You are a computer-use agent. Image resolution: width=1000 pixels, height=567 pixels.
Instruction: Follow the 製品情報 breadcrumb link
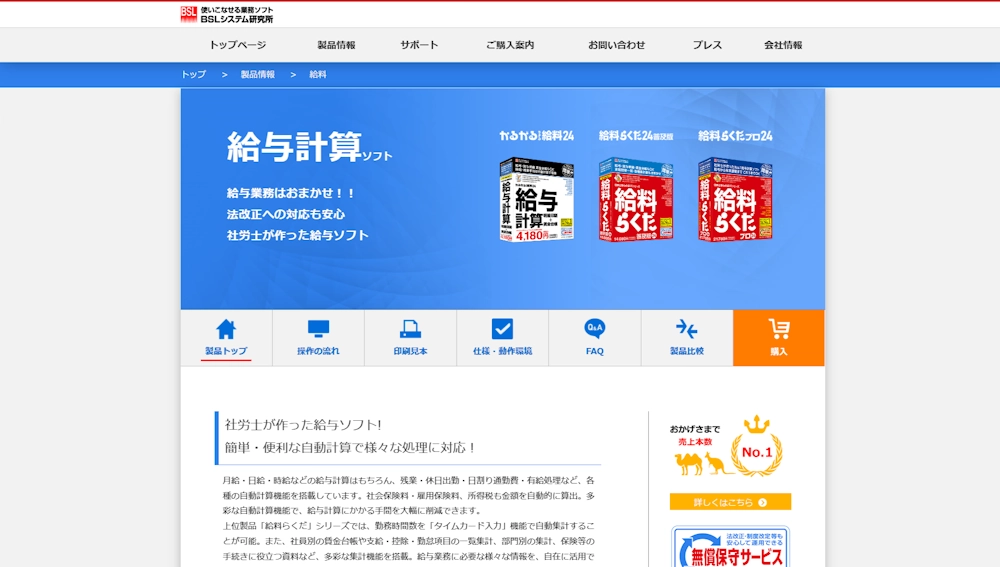tap(257, 75)
